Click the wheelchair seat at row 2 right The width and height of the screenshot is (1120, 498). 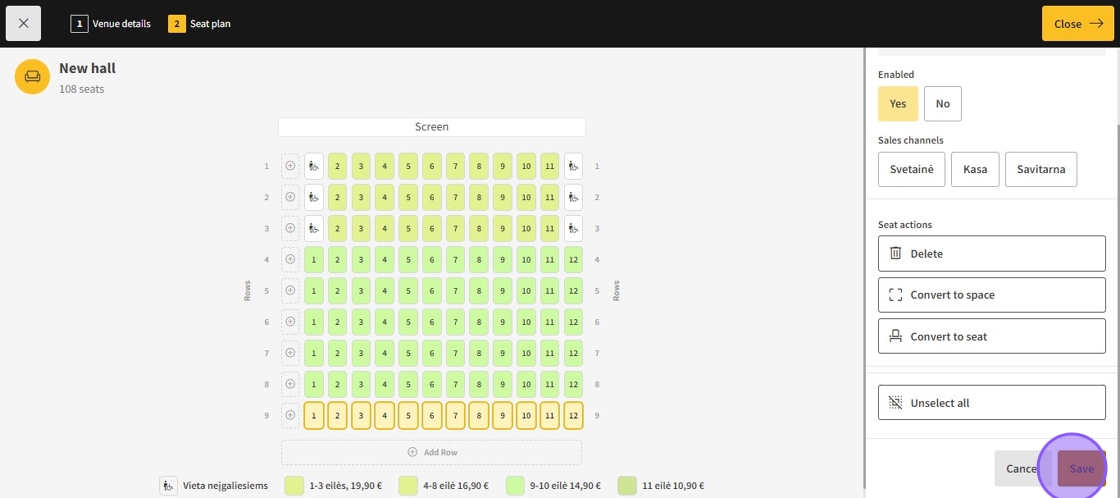click(x=573, y=197)
